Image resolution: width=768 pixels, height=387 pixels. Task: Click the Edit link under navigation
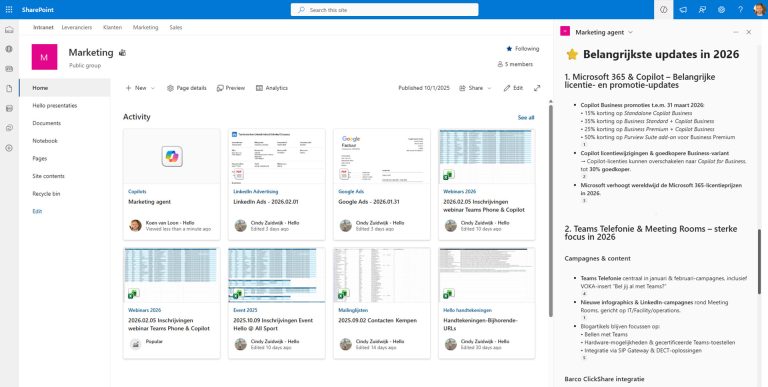pyautogui.click(x=37, y=211)
